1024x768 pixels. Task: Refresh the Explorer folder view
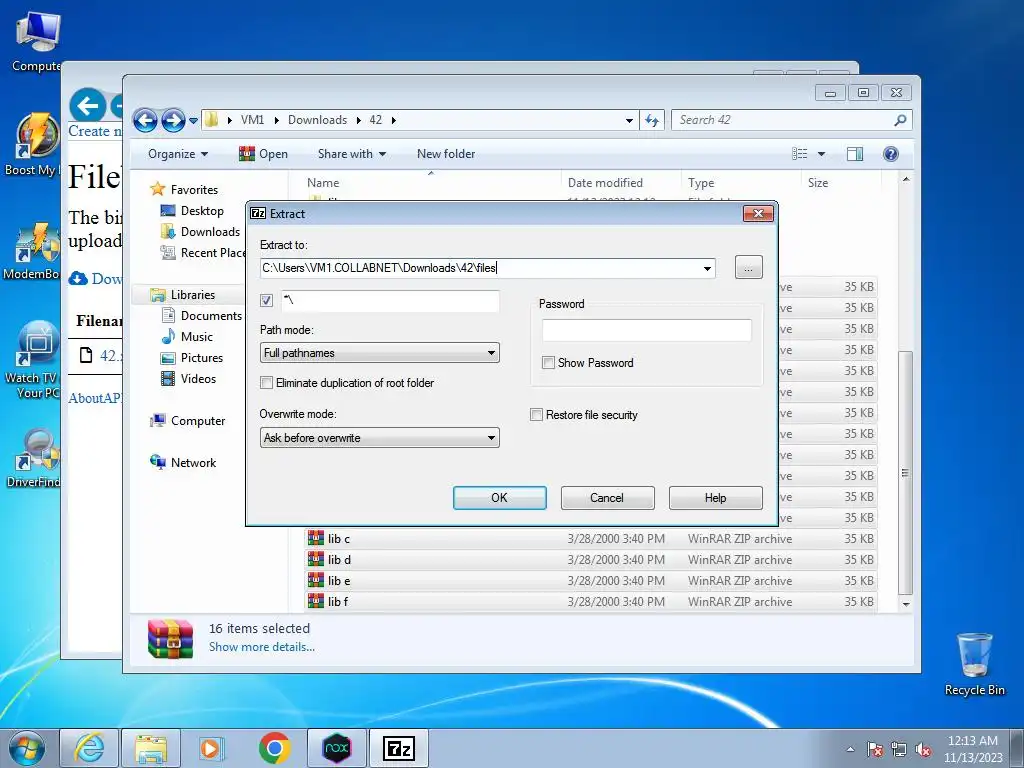pos(652,120)
